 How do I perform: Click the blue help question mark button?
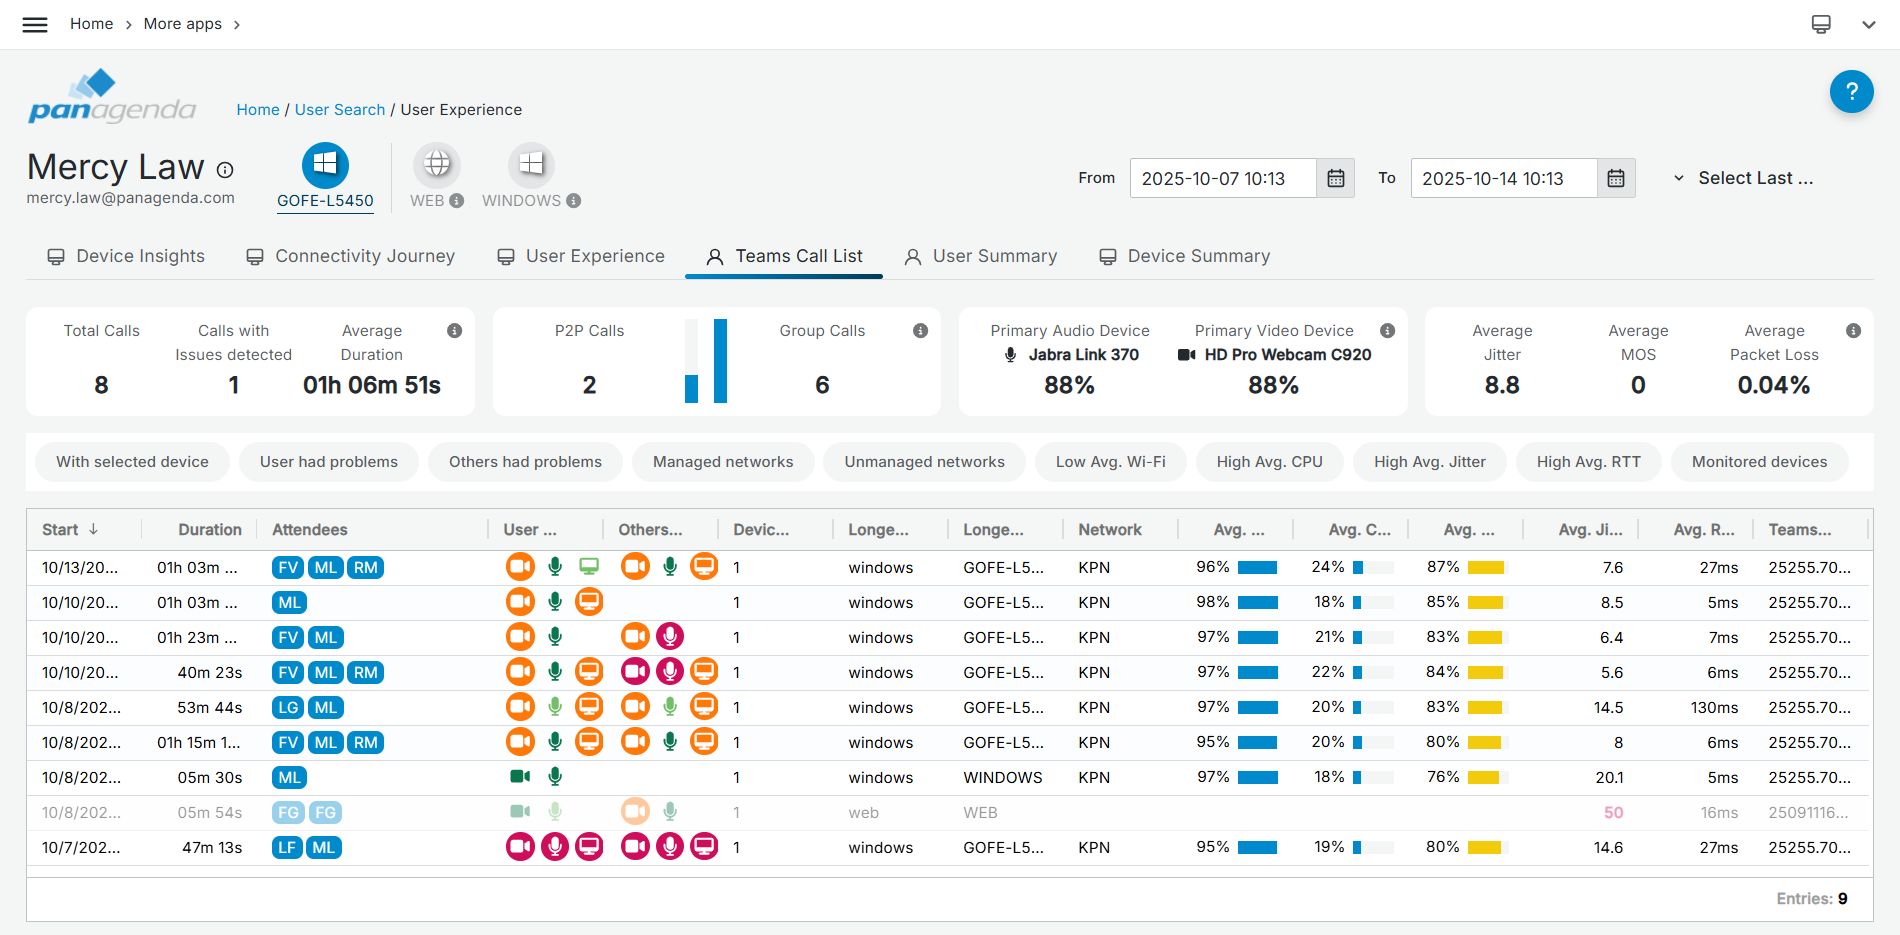click(x=1851, y=92)
